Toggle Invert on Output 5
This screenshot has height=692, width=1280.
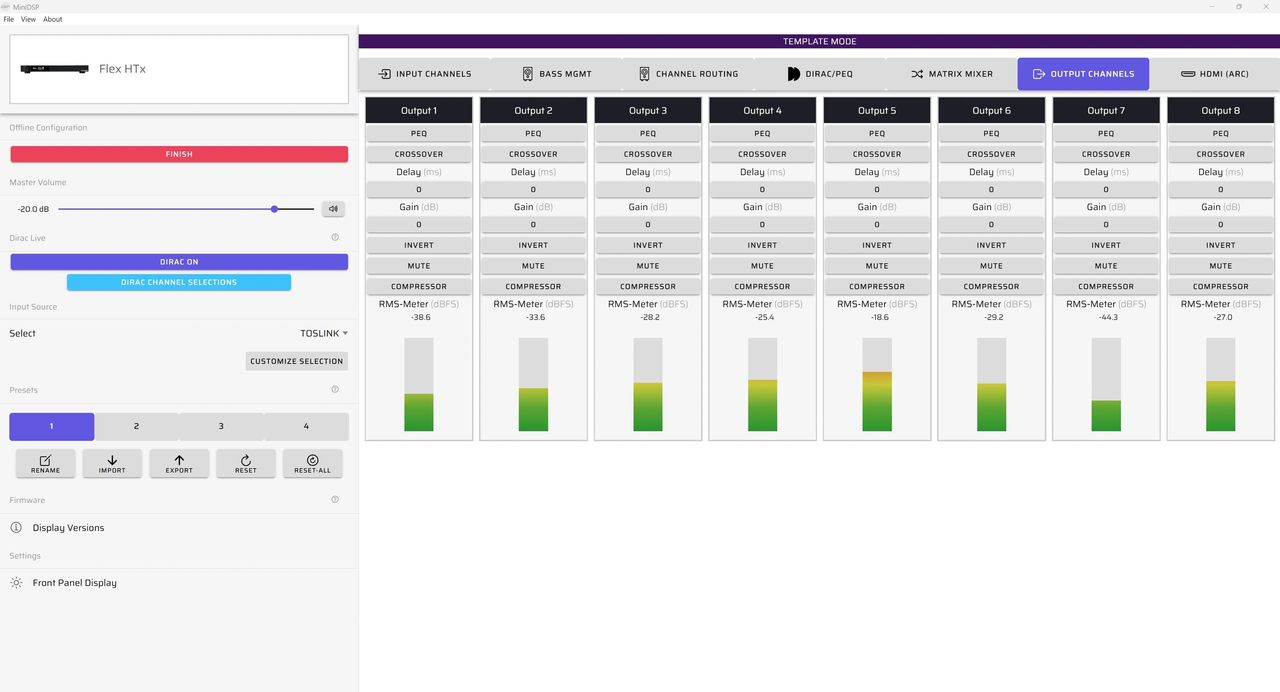(877, 245)
